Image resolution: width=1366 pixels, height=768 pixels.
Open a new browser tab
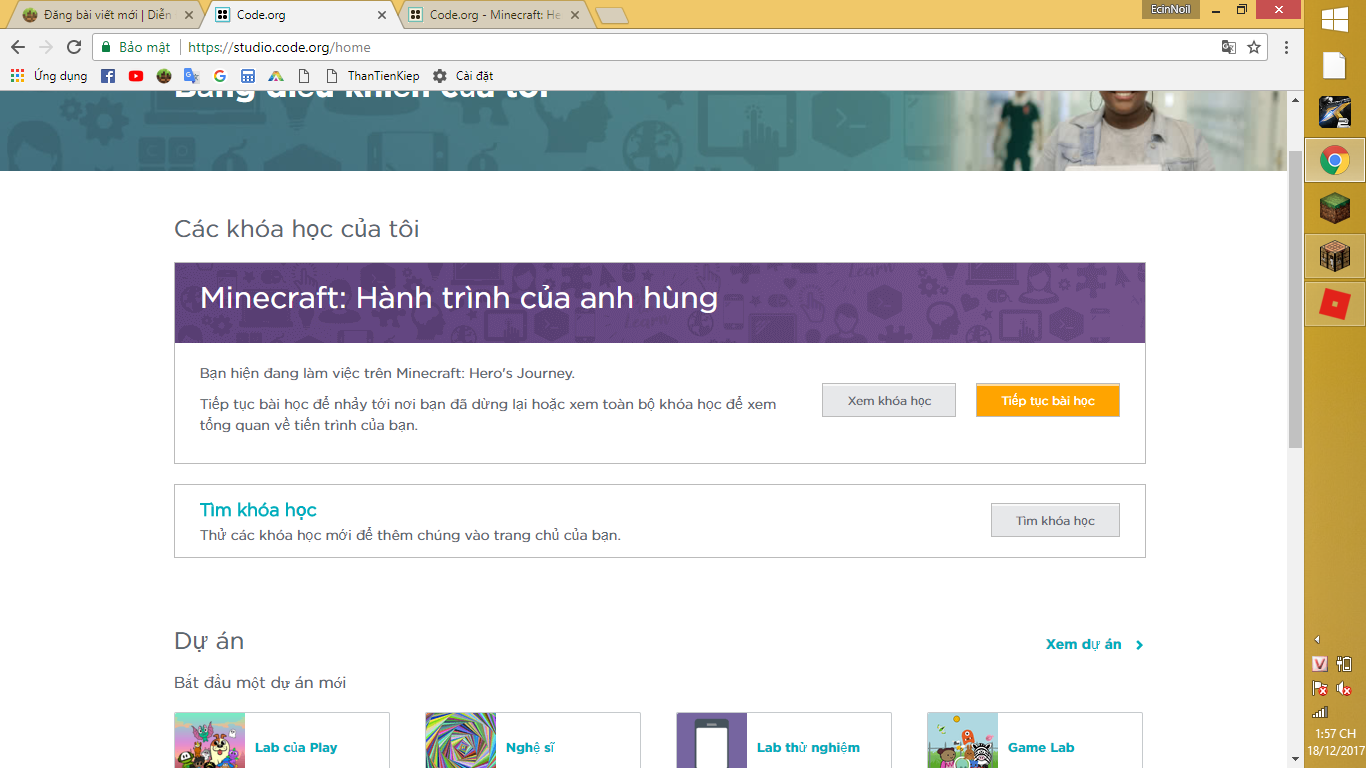[x=611, y=15]
